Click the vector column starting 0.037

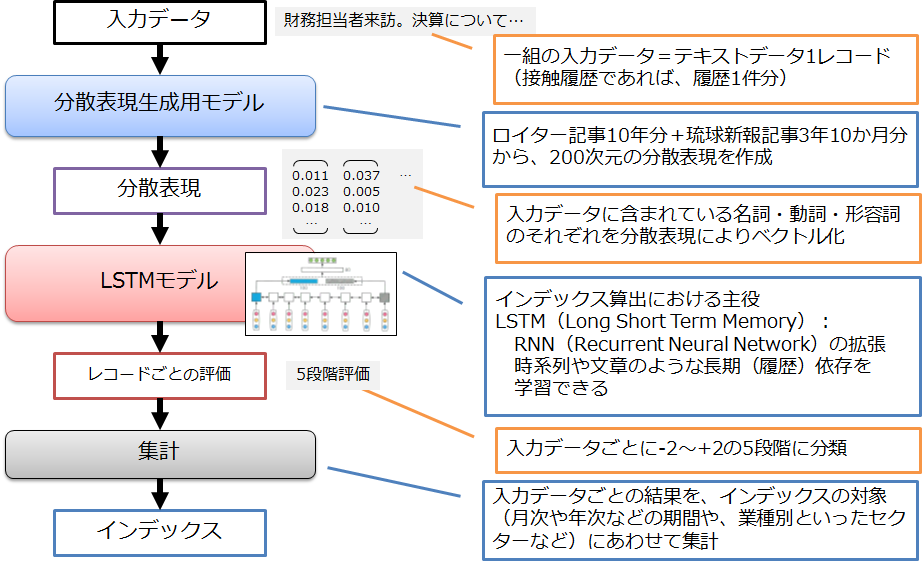(x=361, y=197)
